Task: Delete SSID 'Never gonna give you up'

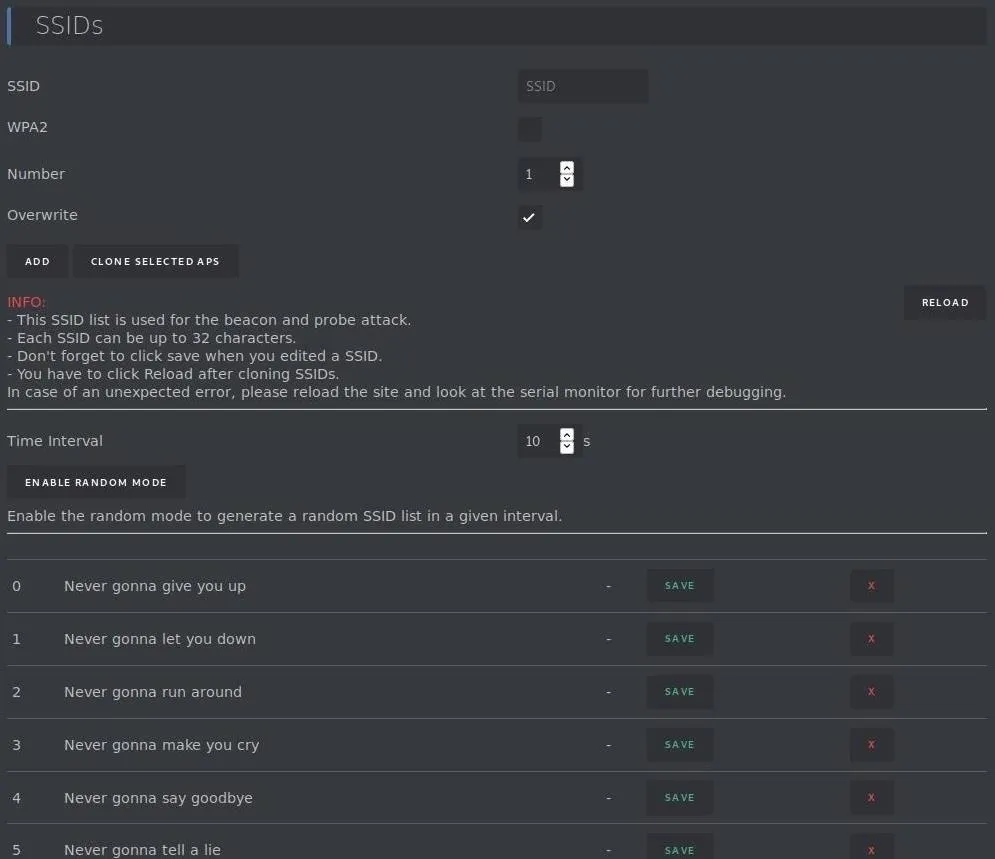Action: 871,586
